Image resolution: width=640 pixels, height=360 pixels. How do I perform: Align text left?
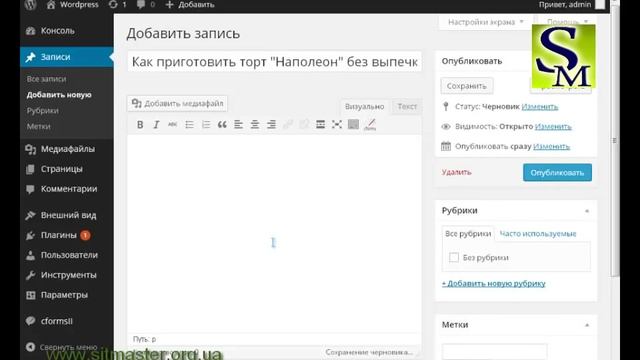coord(238,124)
